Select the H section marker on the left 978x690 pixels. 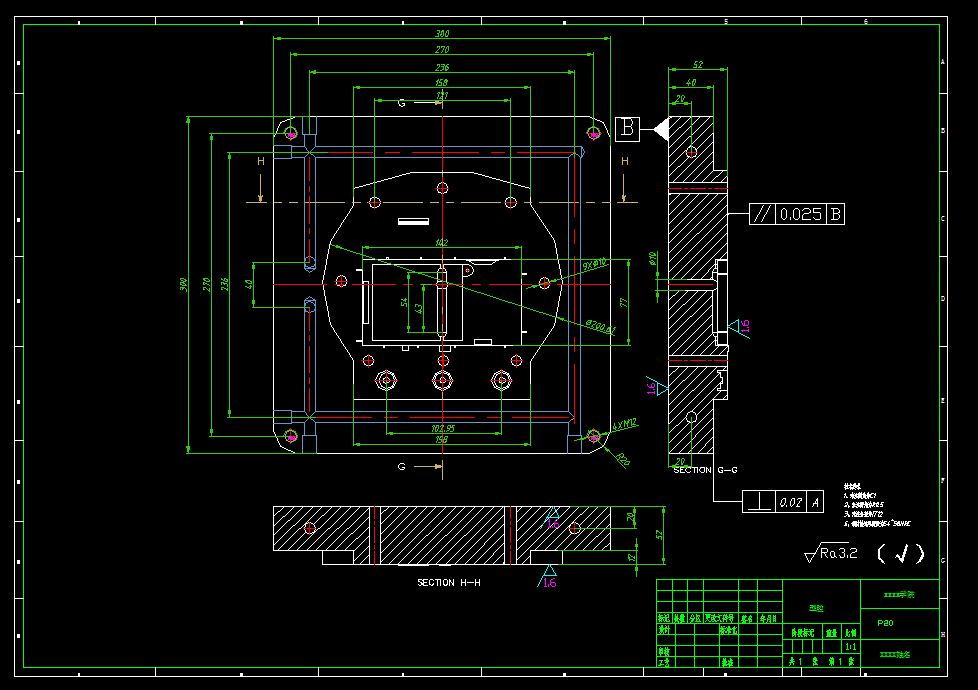(x=261, y=161)
